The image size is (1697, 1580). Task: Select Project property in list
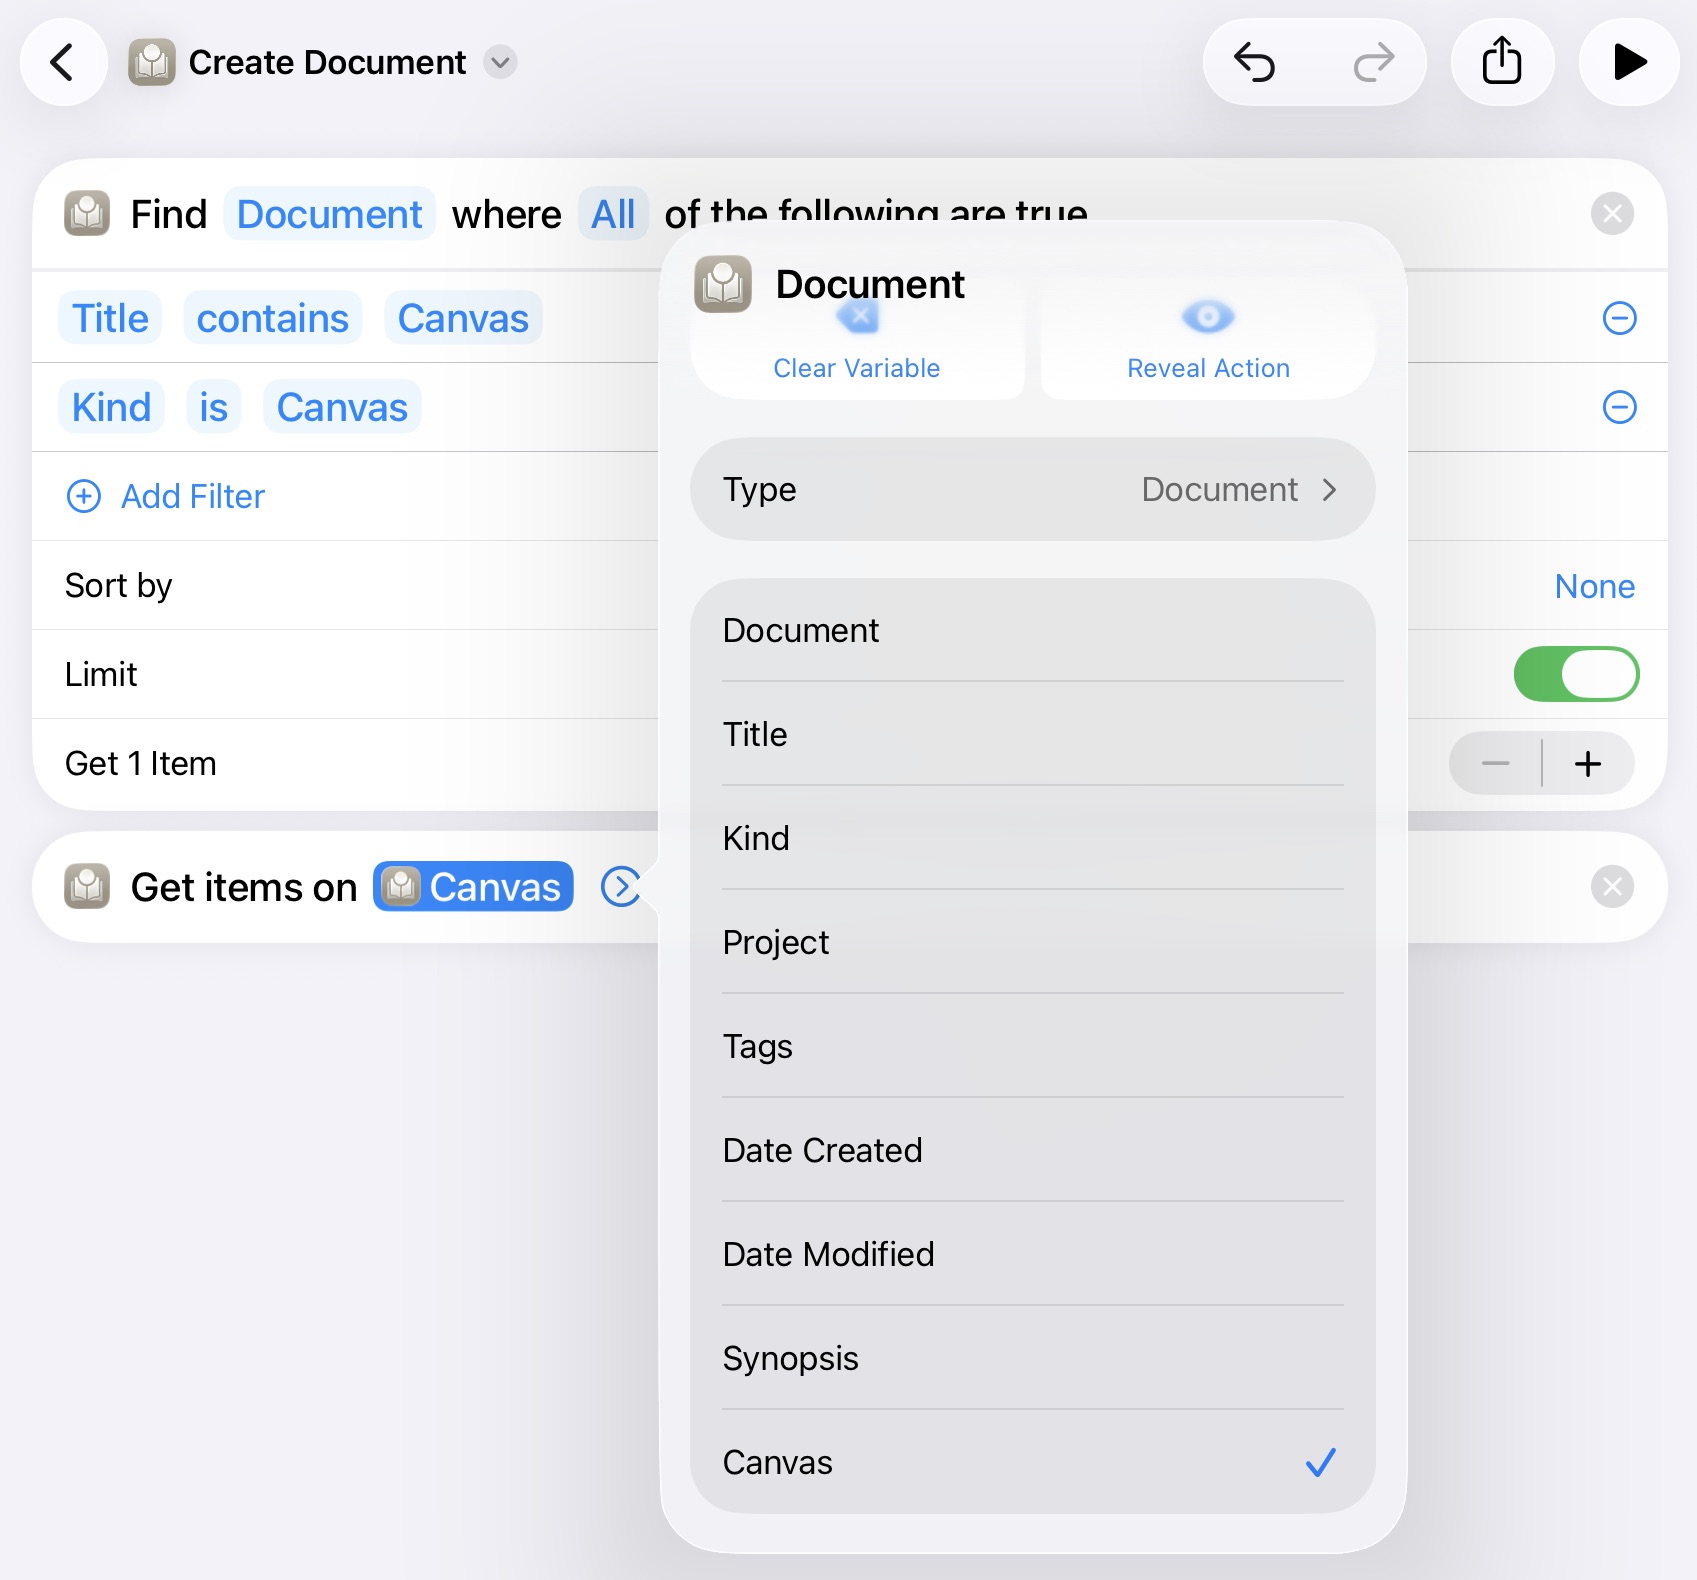[x=1032, y=942]
